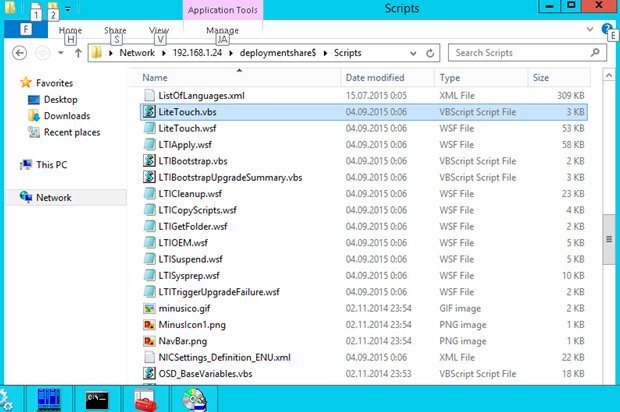
Task: Open the Help question mark icon
Action: 607,28
